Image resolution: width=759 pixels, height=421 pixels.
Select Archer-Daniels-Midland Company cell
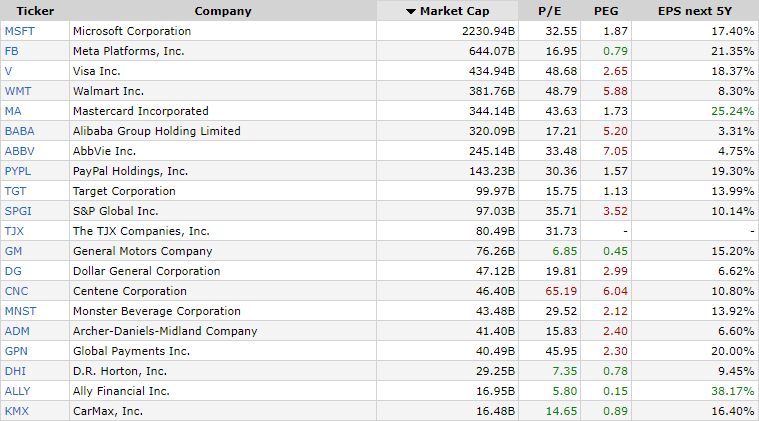(223, 331)
